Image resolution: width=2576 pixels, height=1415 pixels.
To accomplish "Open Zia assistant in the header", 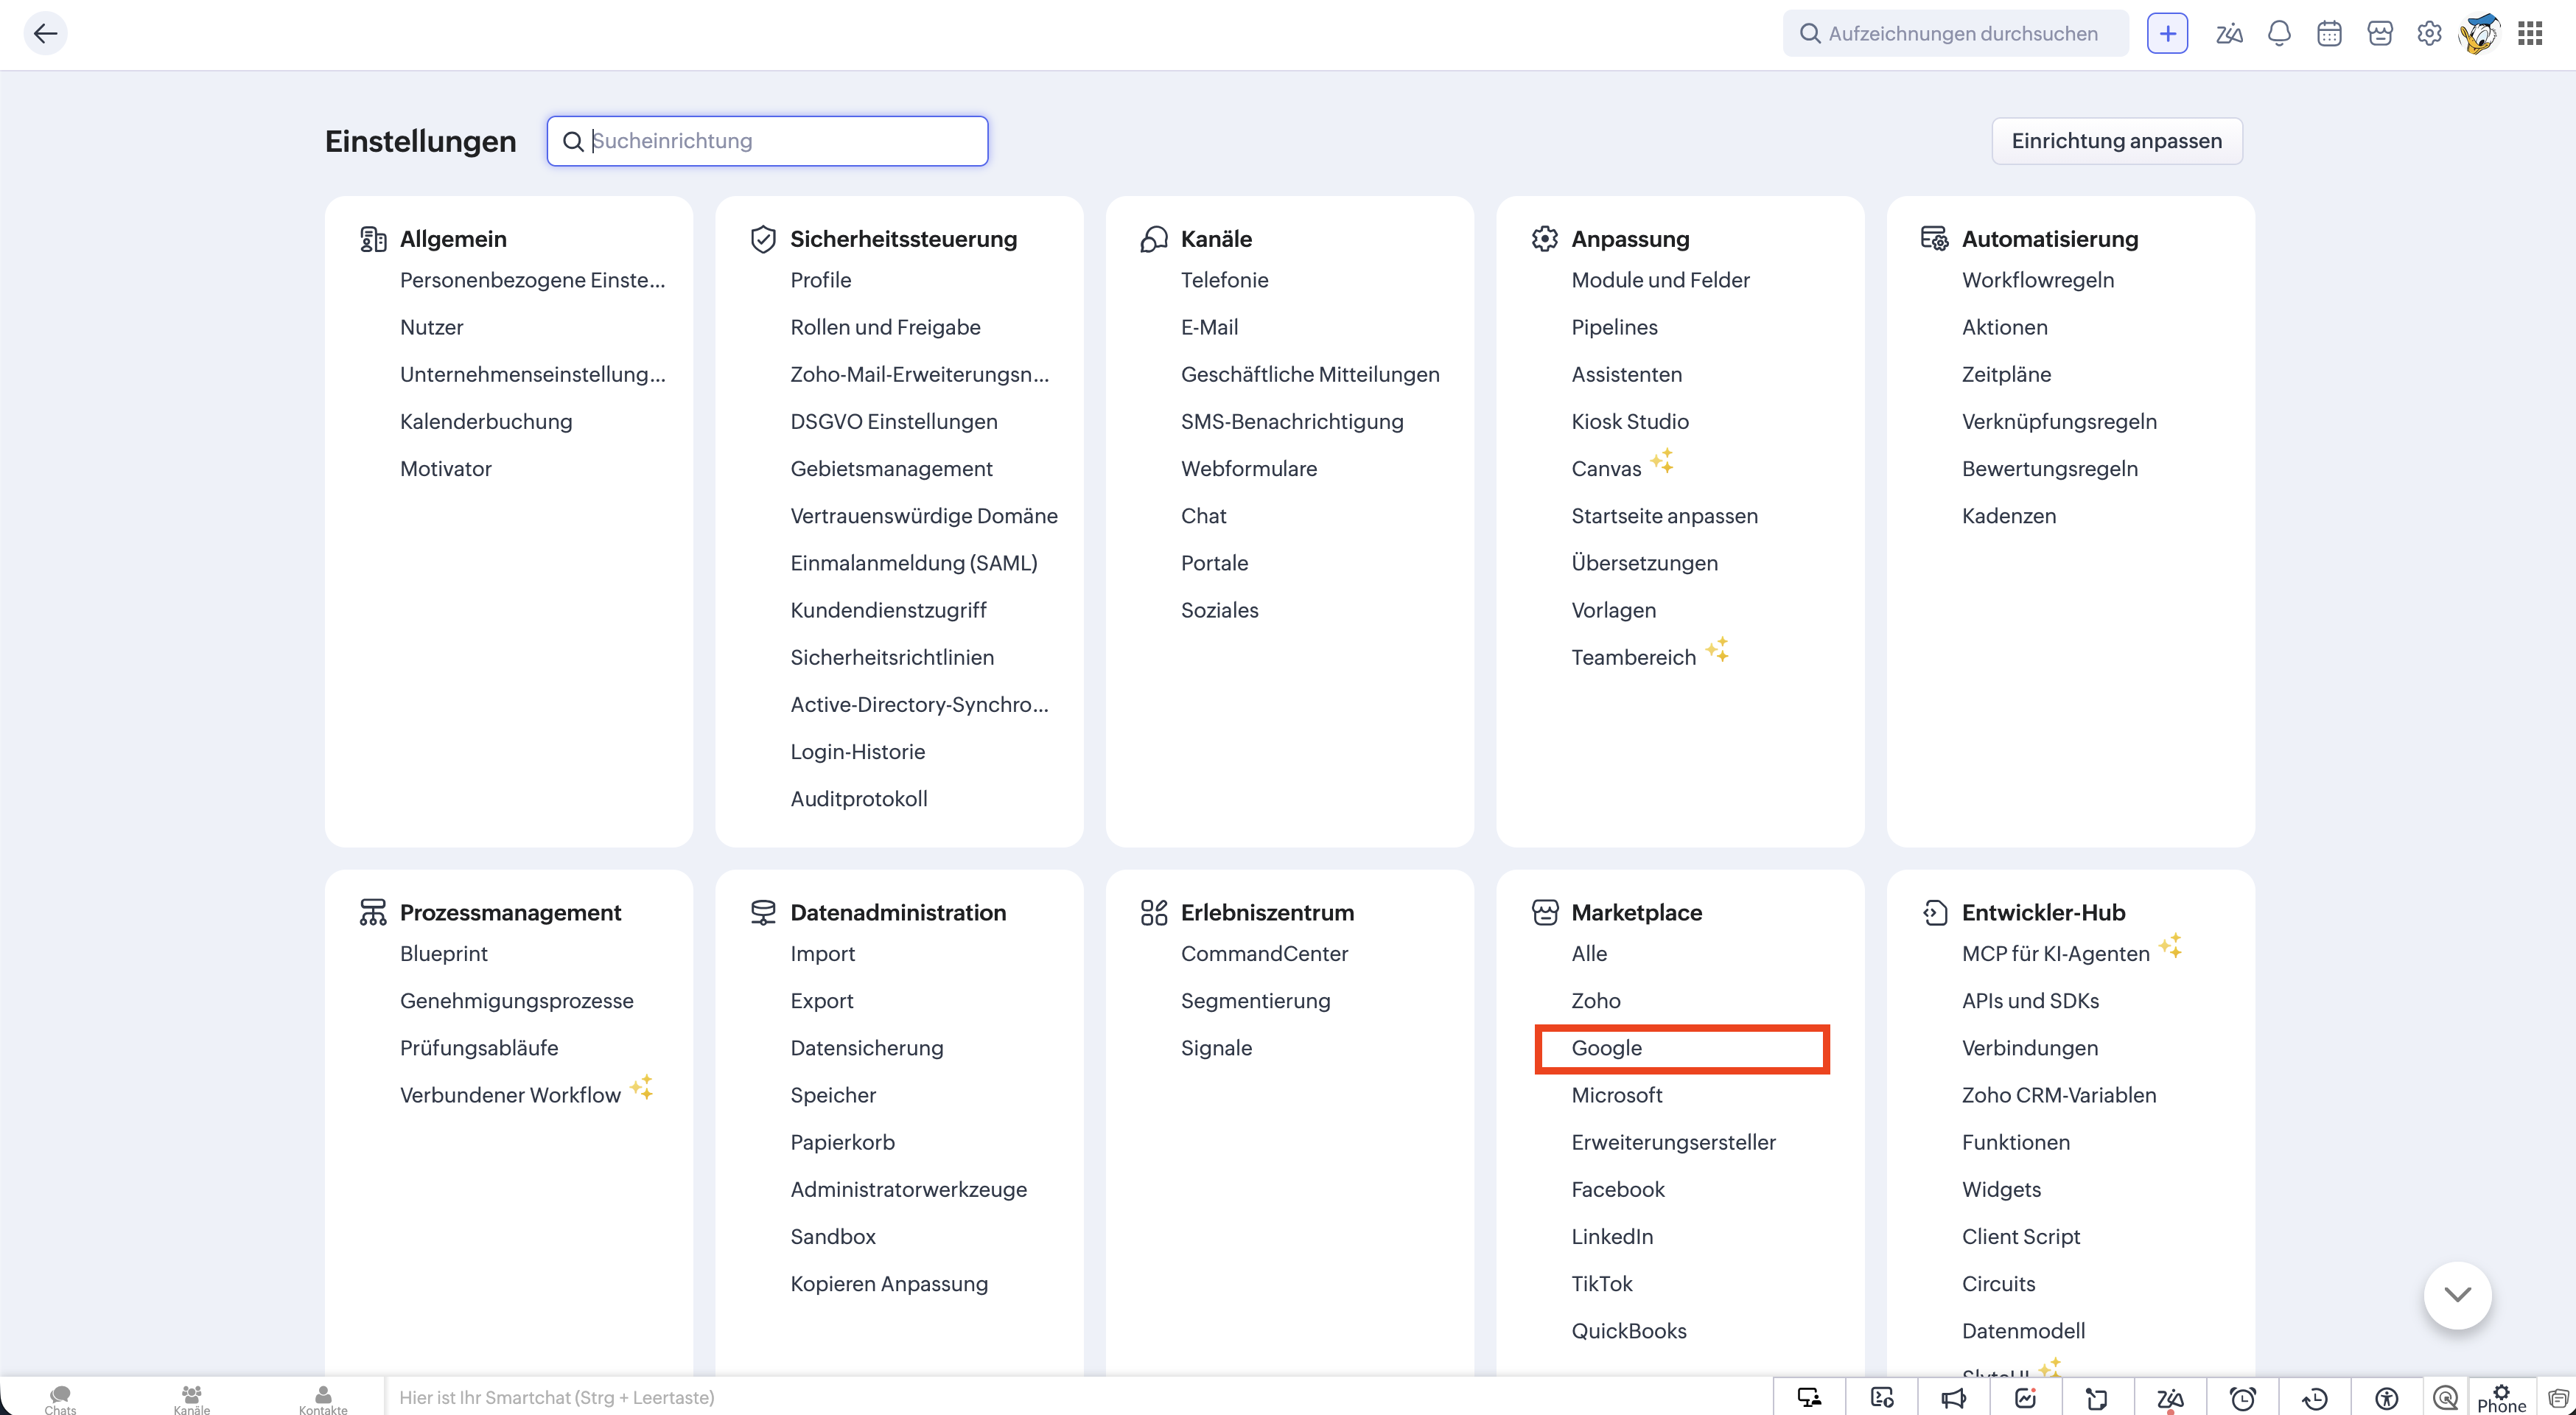I will pyautogui.click(x=2229, y=34).
